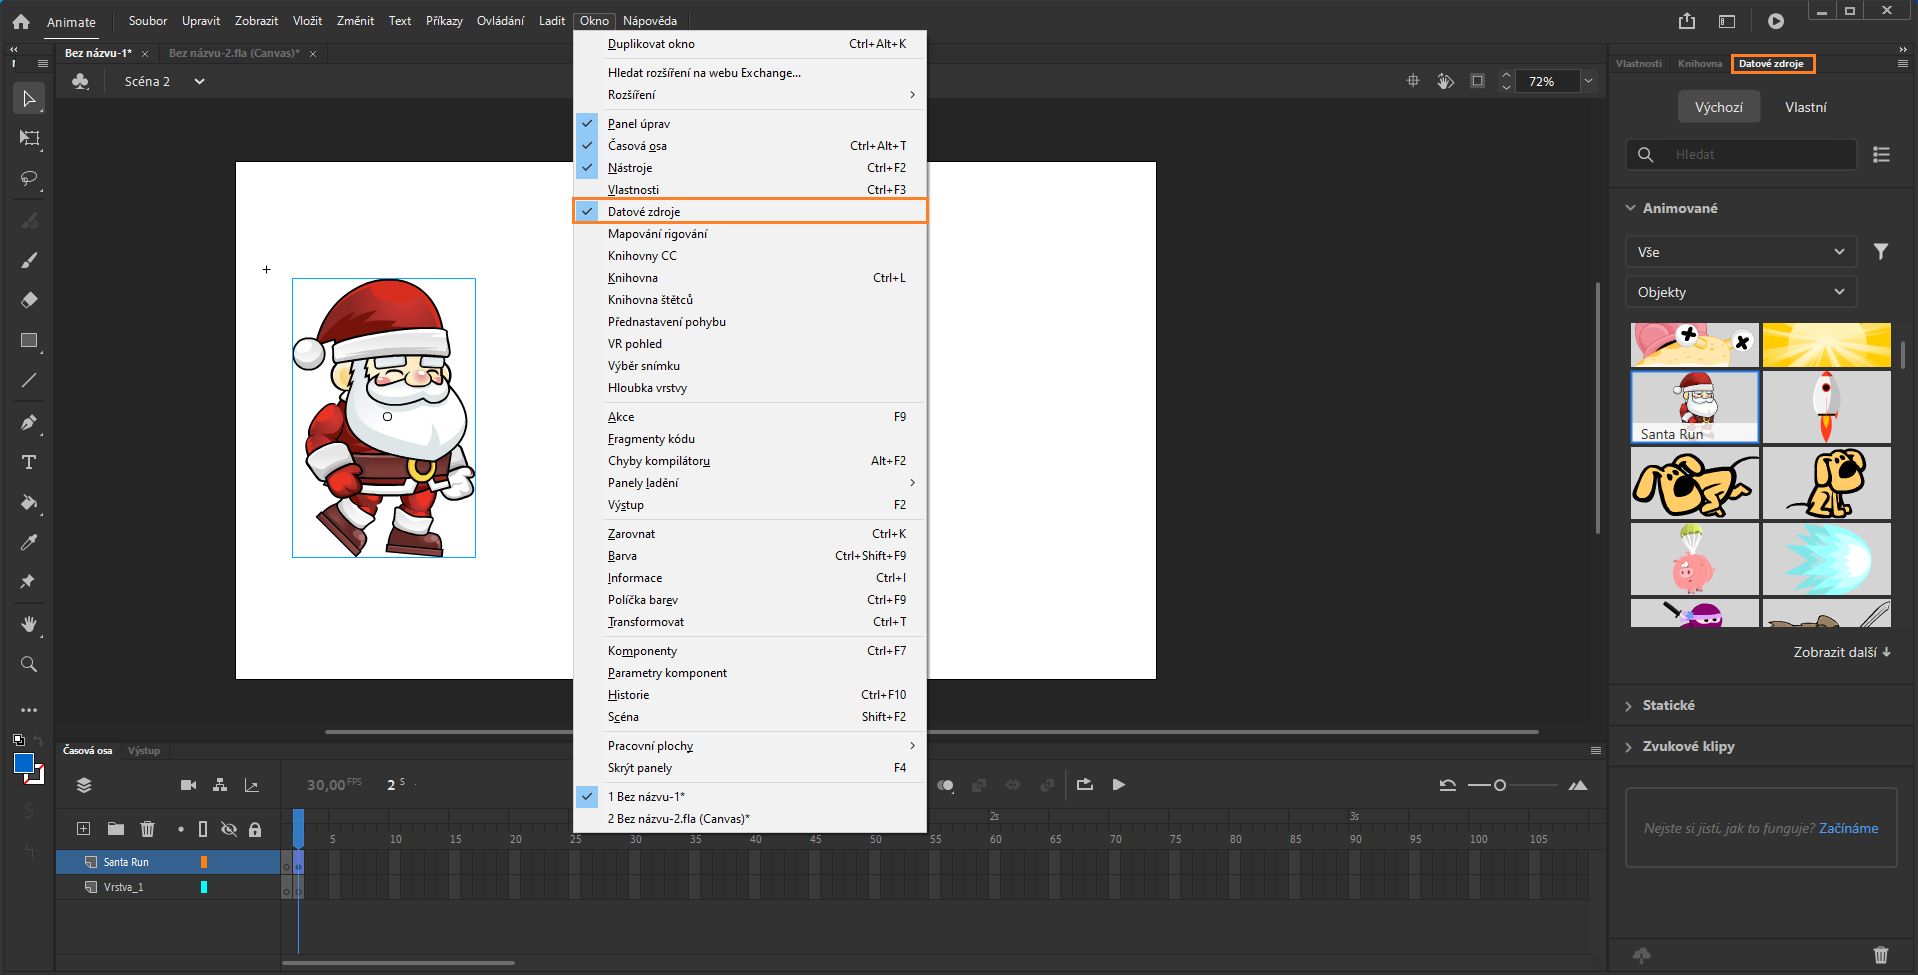Go to the Animate home screen

coord(21,21)
